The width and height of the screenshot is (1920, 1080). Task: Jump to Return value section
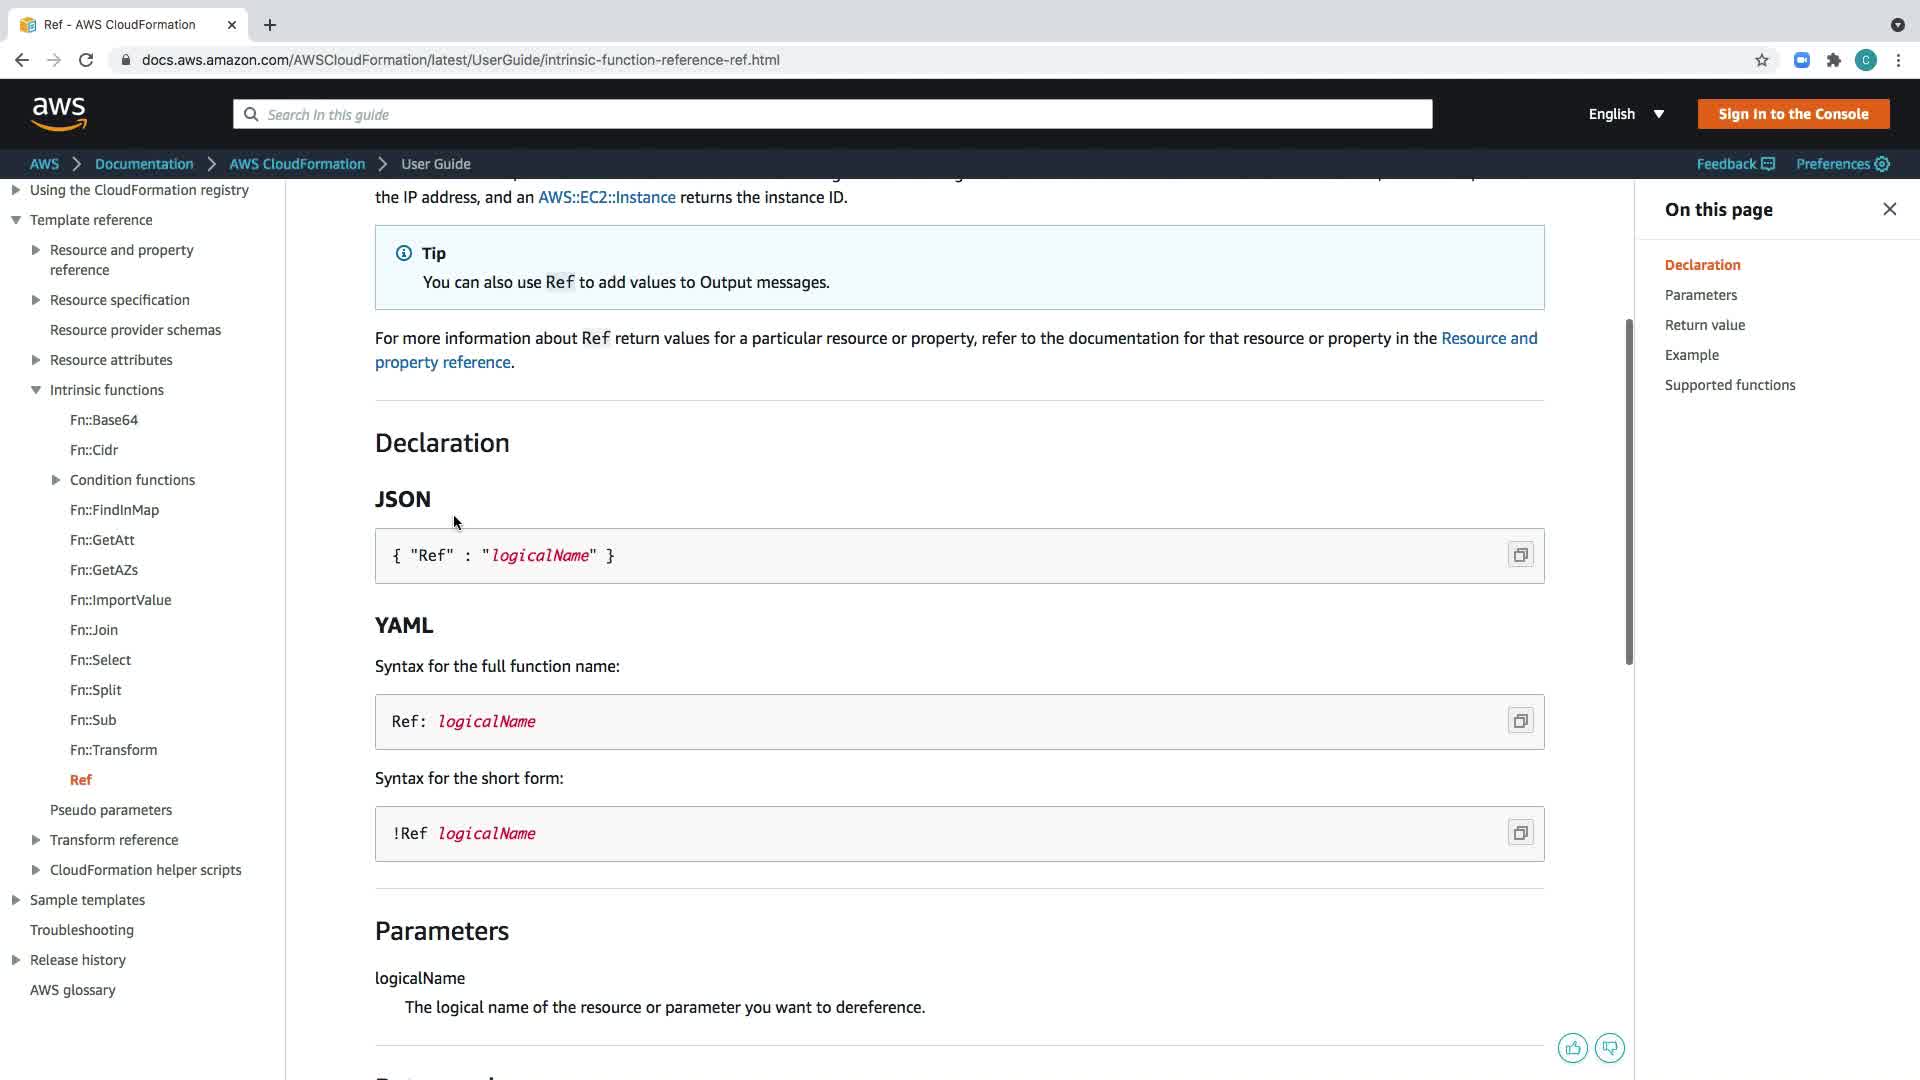pyautogui.click(x=1704, y=325)
